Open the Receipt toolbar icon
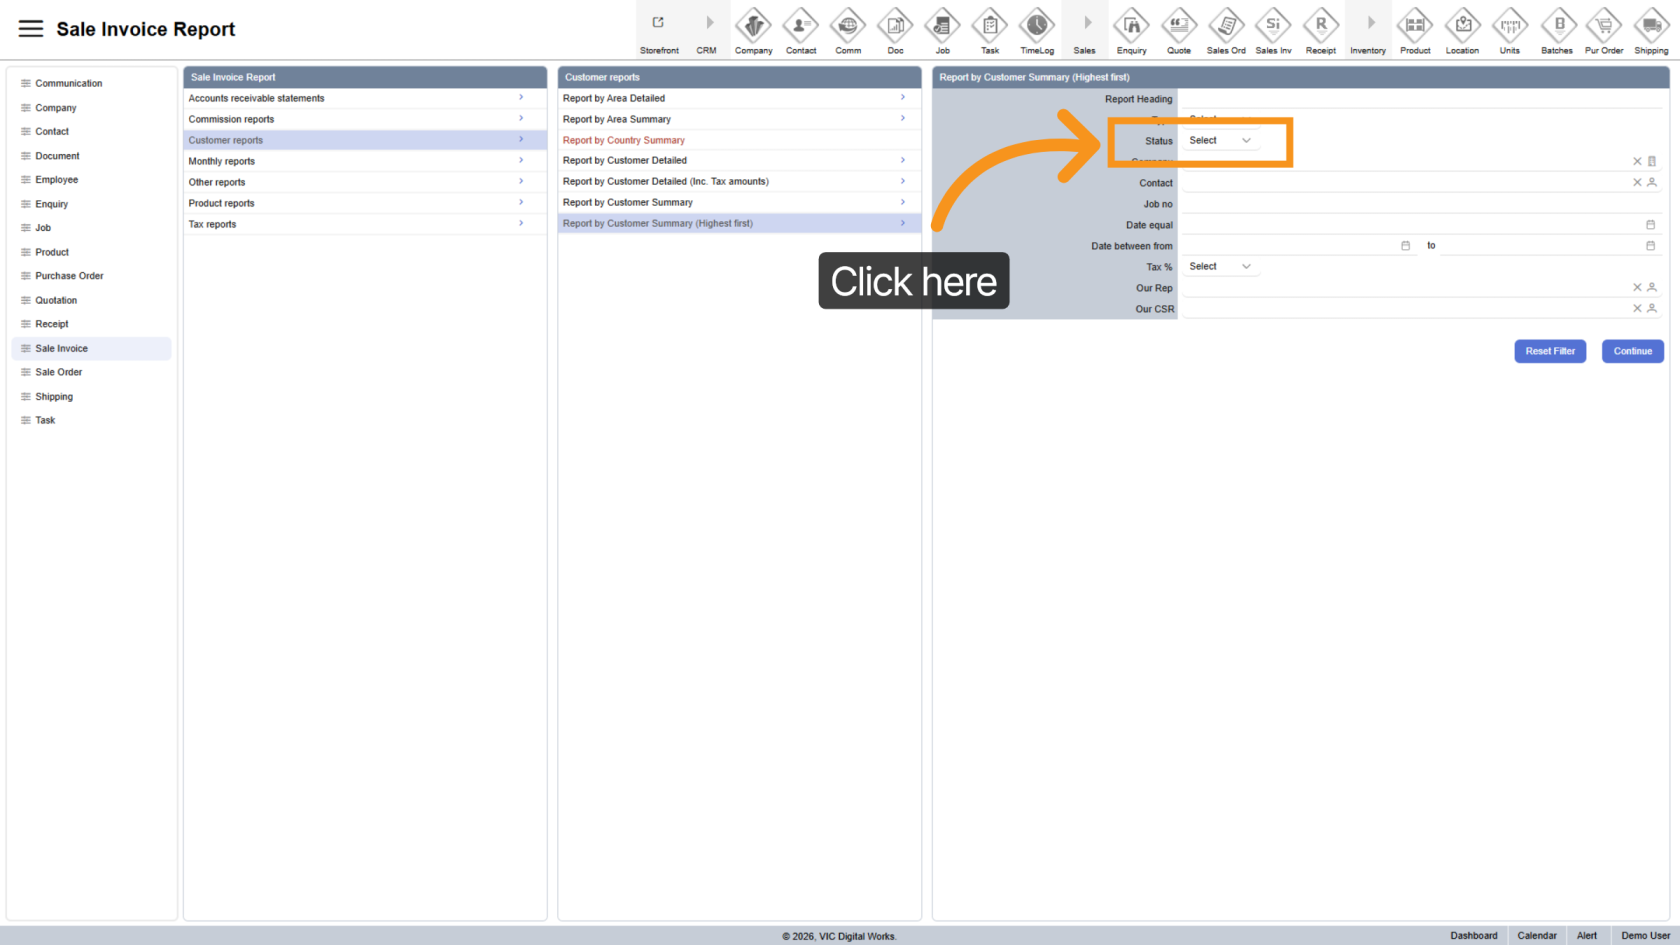This screenshot has width=1680, height=945. pyautogui.click(x=1320, y=25)
